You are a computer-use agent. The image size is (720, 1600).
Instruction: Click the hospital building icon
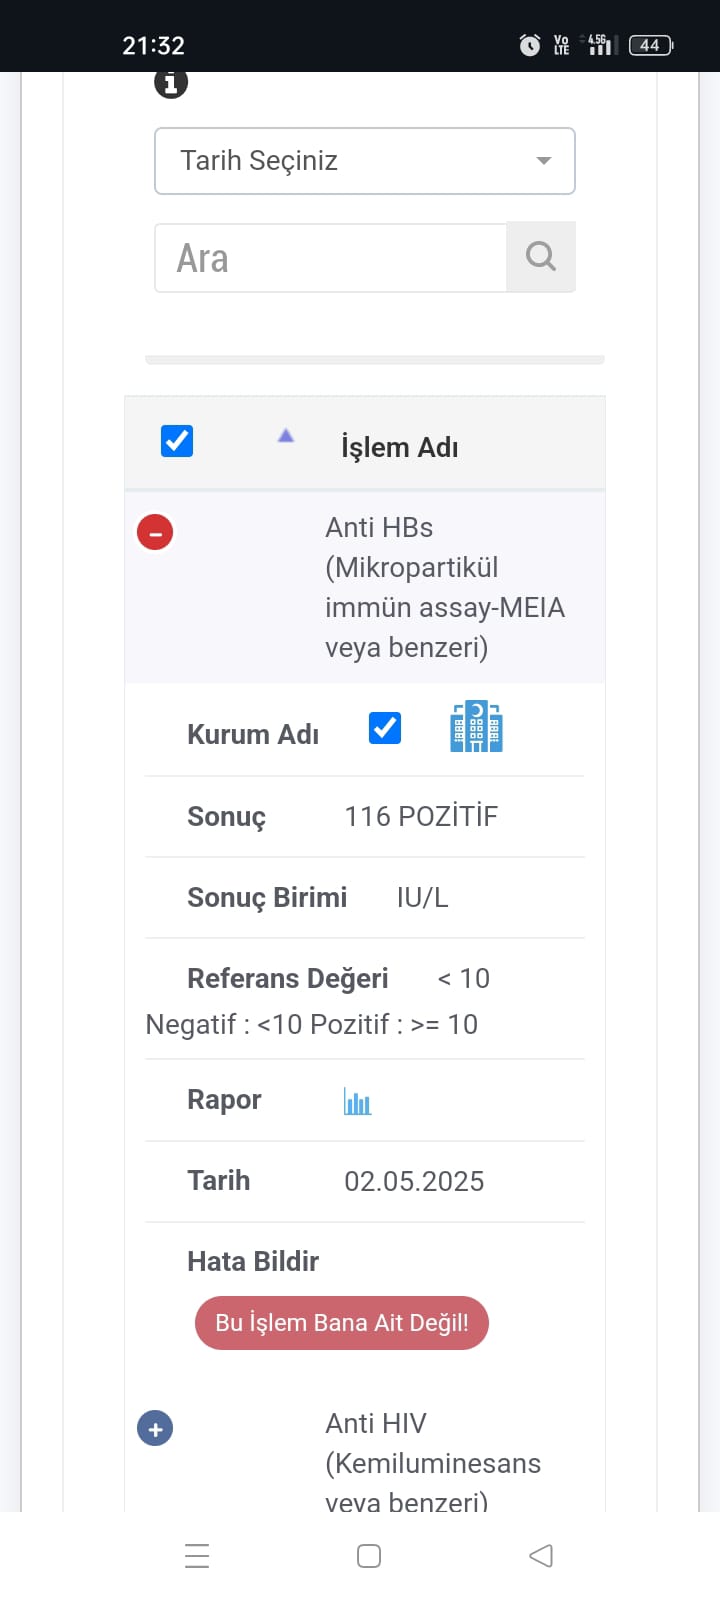476,727
